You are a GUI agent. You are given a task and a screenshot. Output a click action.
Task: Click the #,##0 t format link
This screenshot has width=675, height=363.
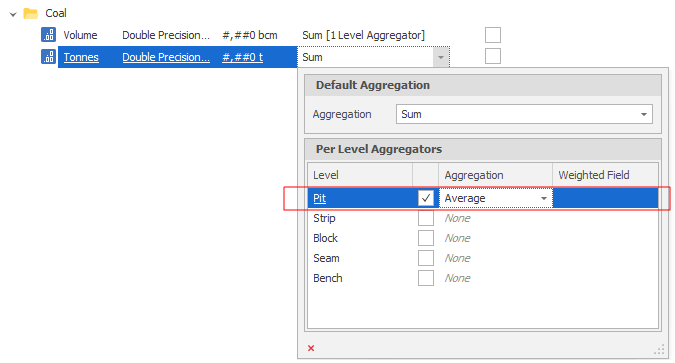(x=242, y=57)
